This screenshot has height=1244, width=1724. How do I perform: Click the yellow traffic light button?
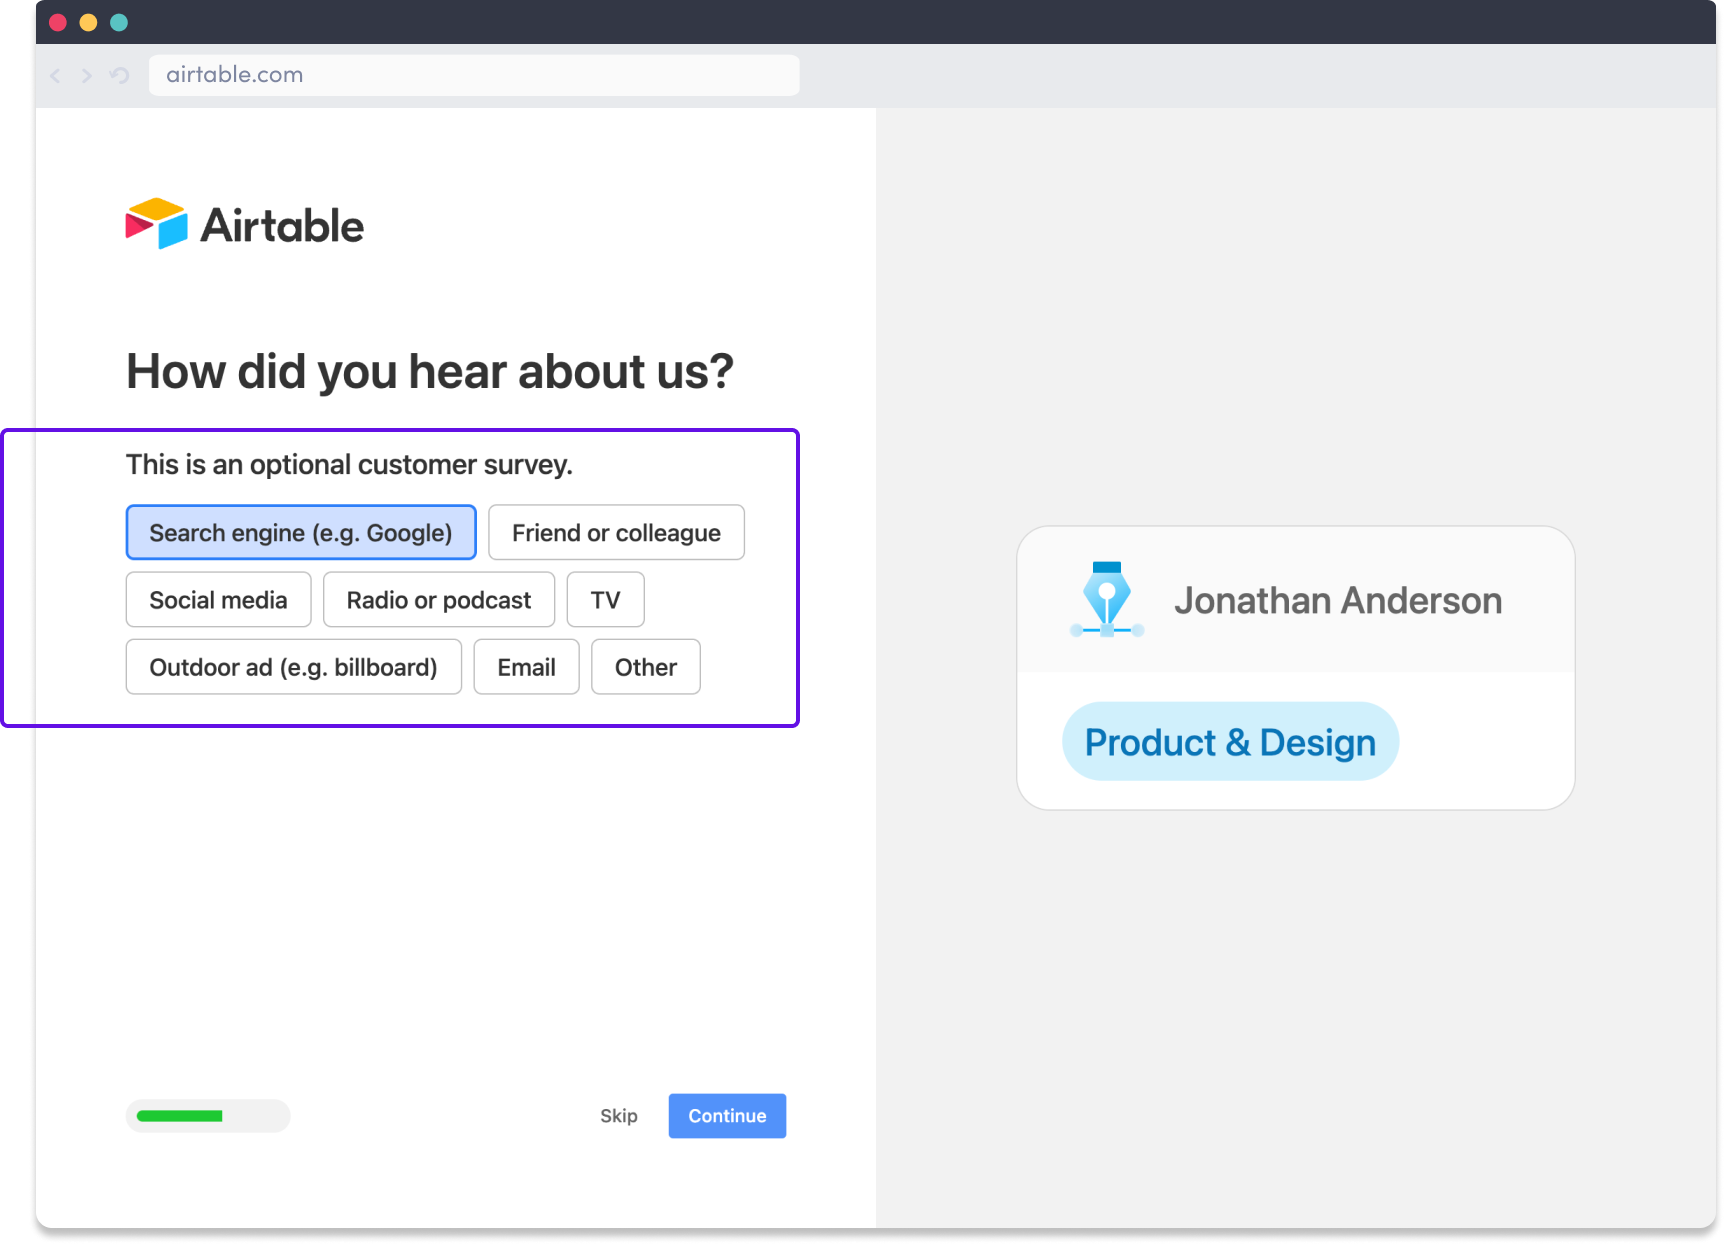tap(88, 21)
